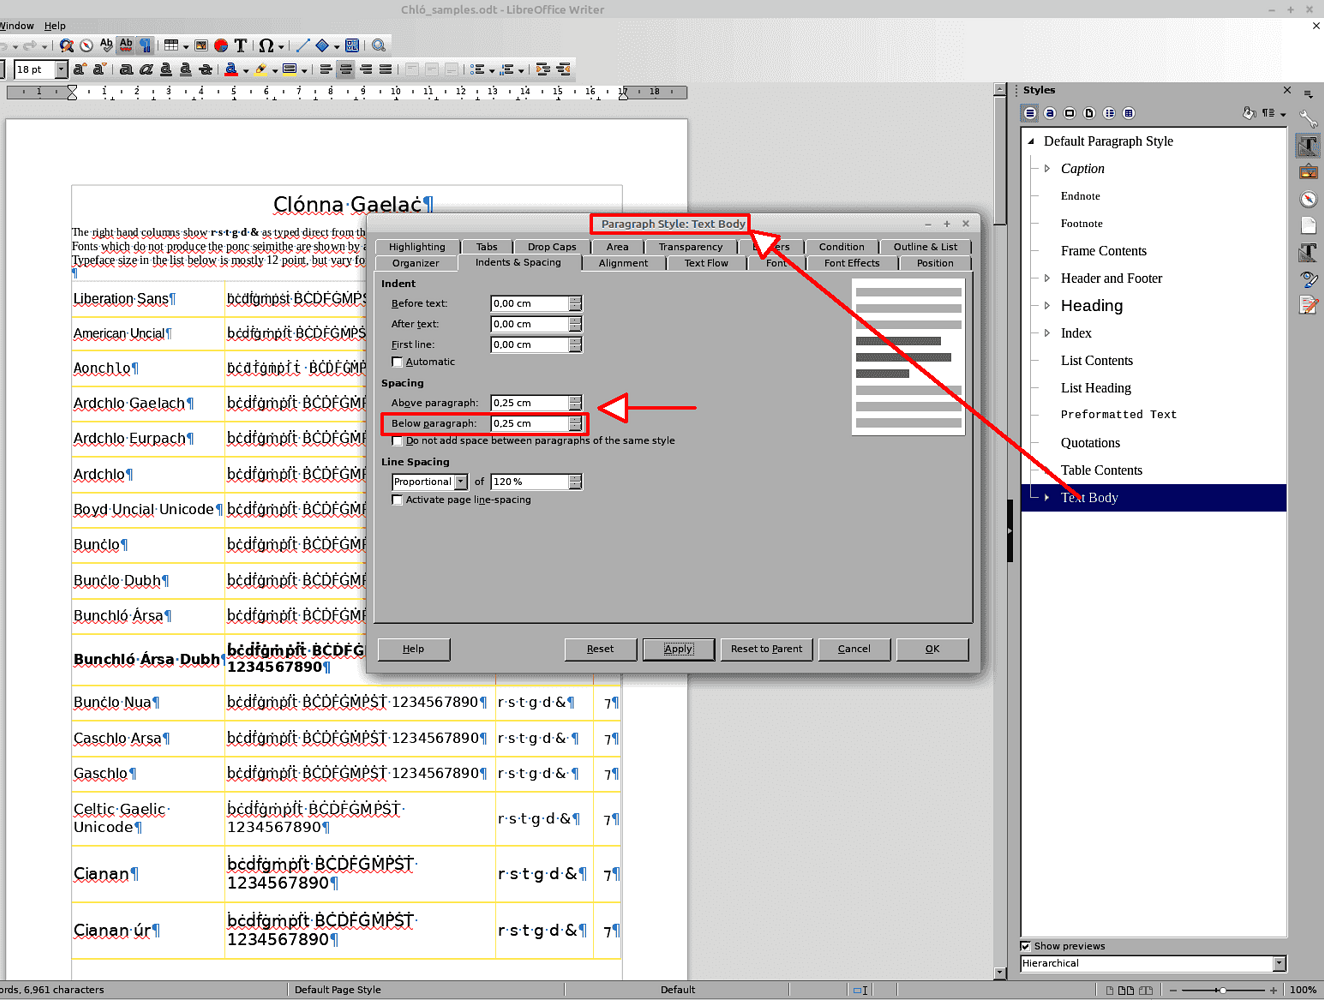The width and height of the screenshot is (1324, 1000).
Task: Check 'Do not add space between paragraphs of the same style'
Action: 397,439
